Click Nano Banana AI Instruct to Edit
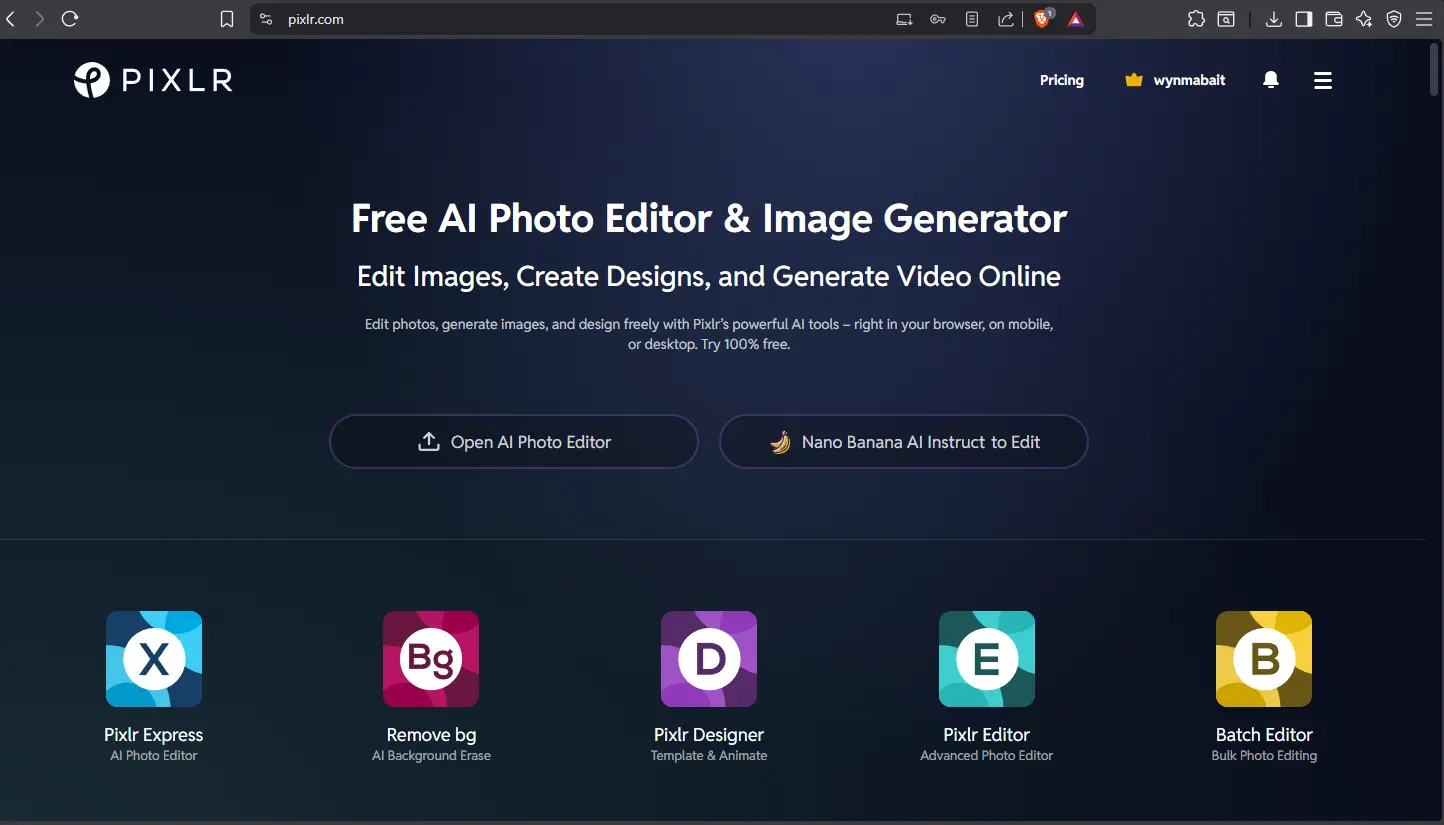Image resolution: width=1444 pixels, height=825 pixels. pos(904,441)
